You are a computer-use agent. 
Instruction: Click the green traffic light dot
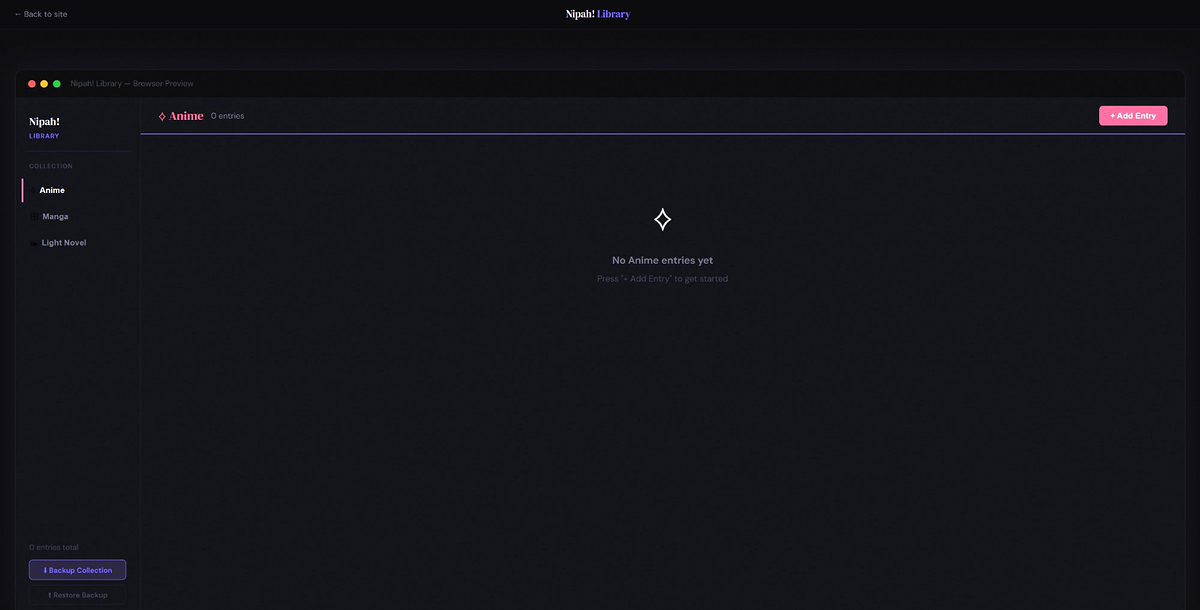pyautogui.click(x=55, y=83)
